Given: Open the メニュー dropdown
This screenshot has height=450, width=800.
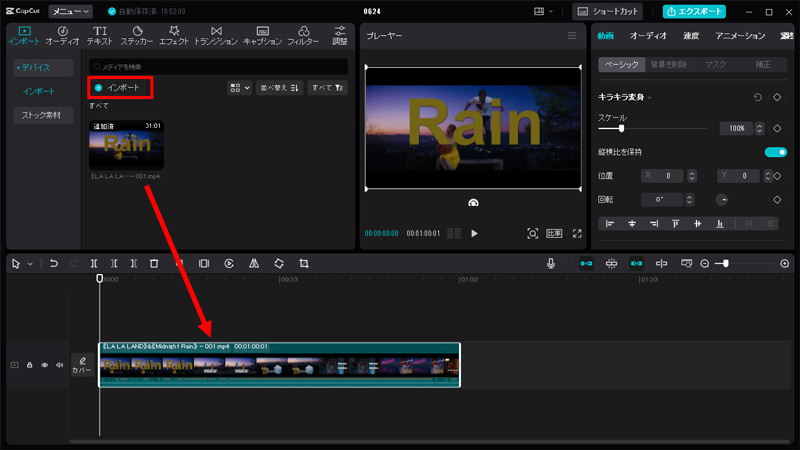Looking at the screenshot, I should coord(70,11).
